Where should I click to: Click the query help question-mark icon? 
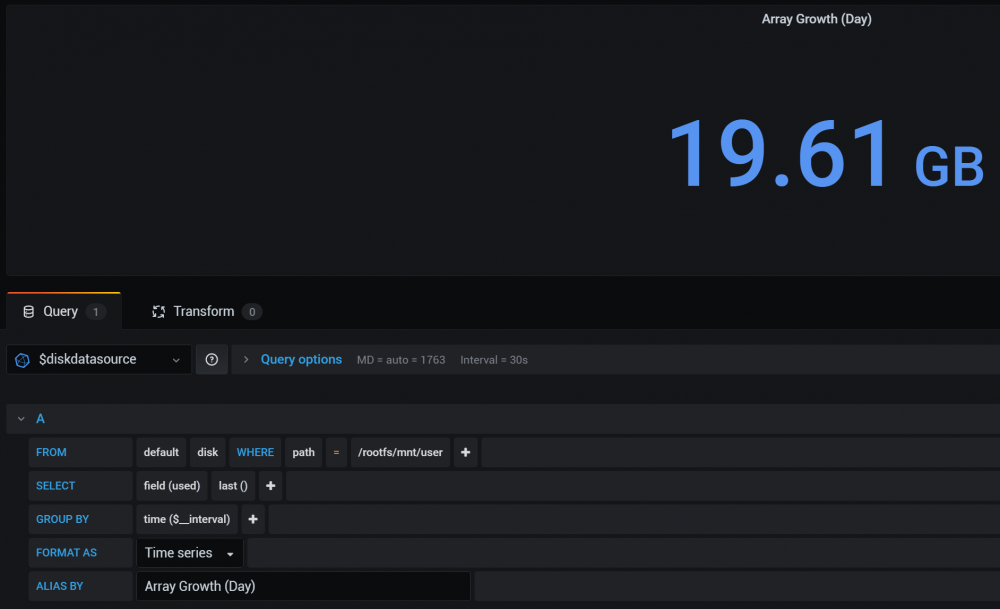point(212,360)
